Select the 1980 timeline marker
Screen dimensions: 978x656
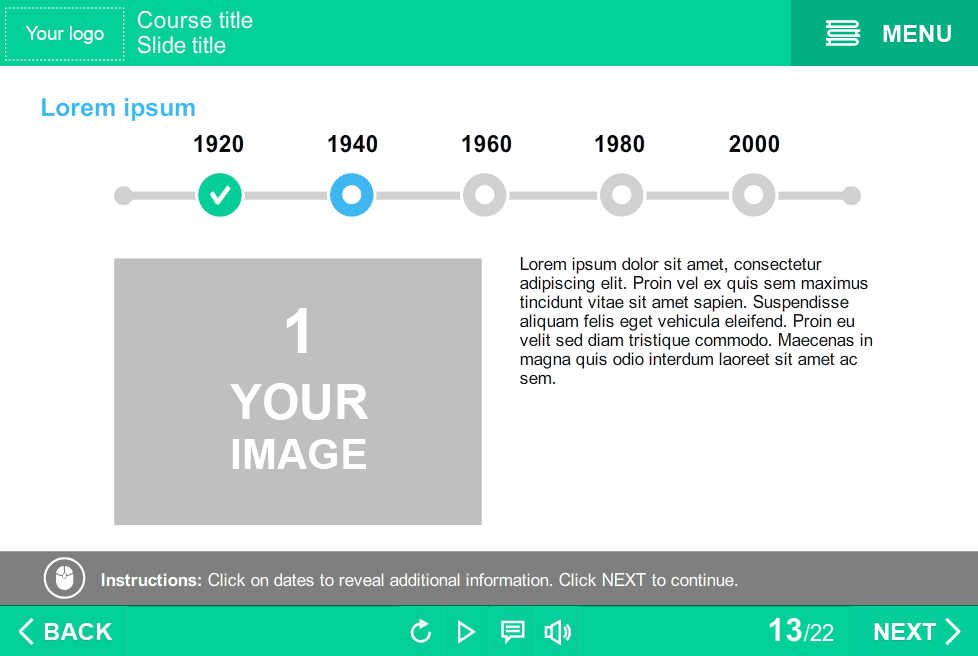pyautogui.click(x=621, y=195)
